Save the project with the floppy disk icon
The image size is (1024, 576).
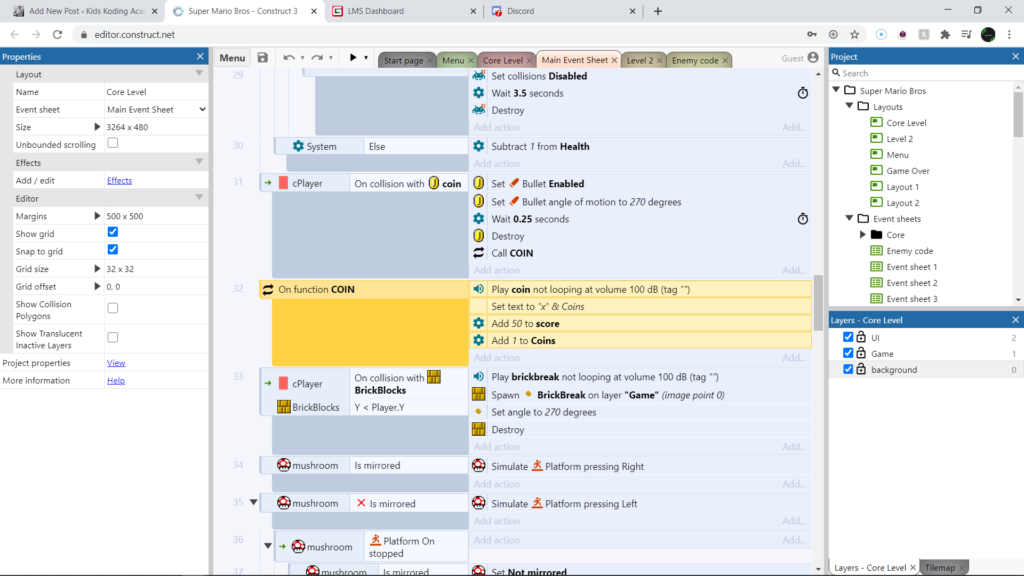pyautogui.click(x=263, y=57)
